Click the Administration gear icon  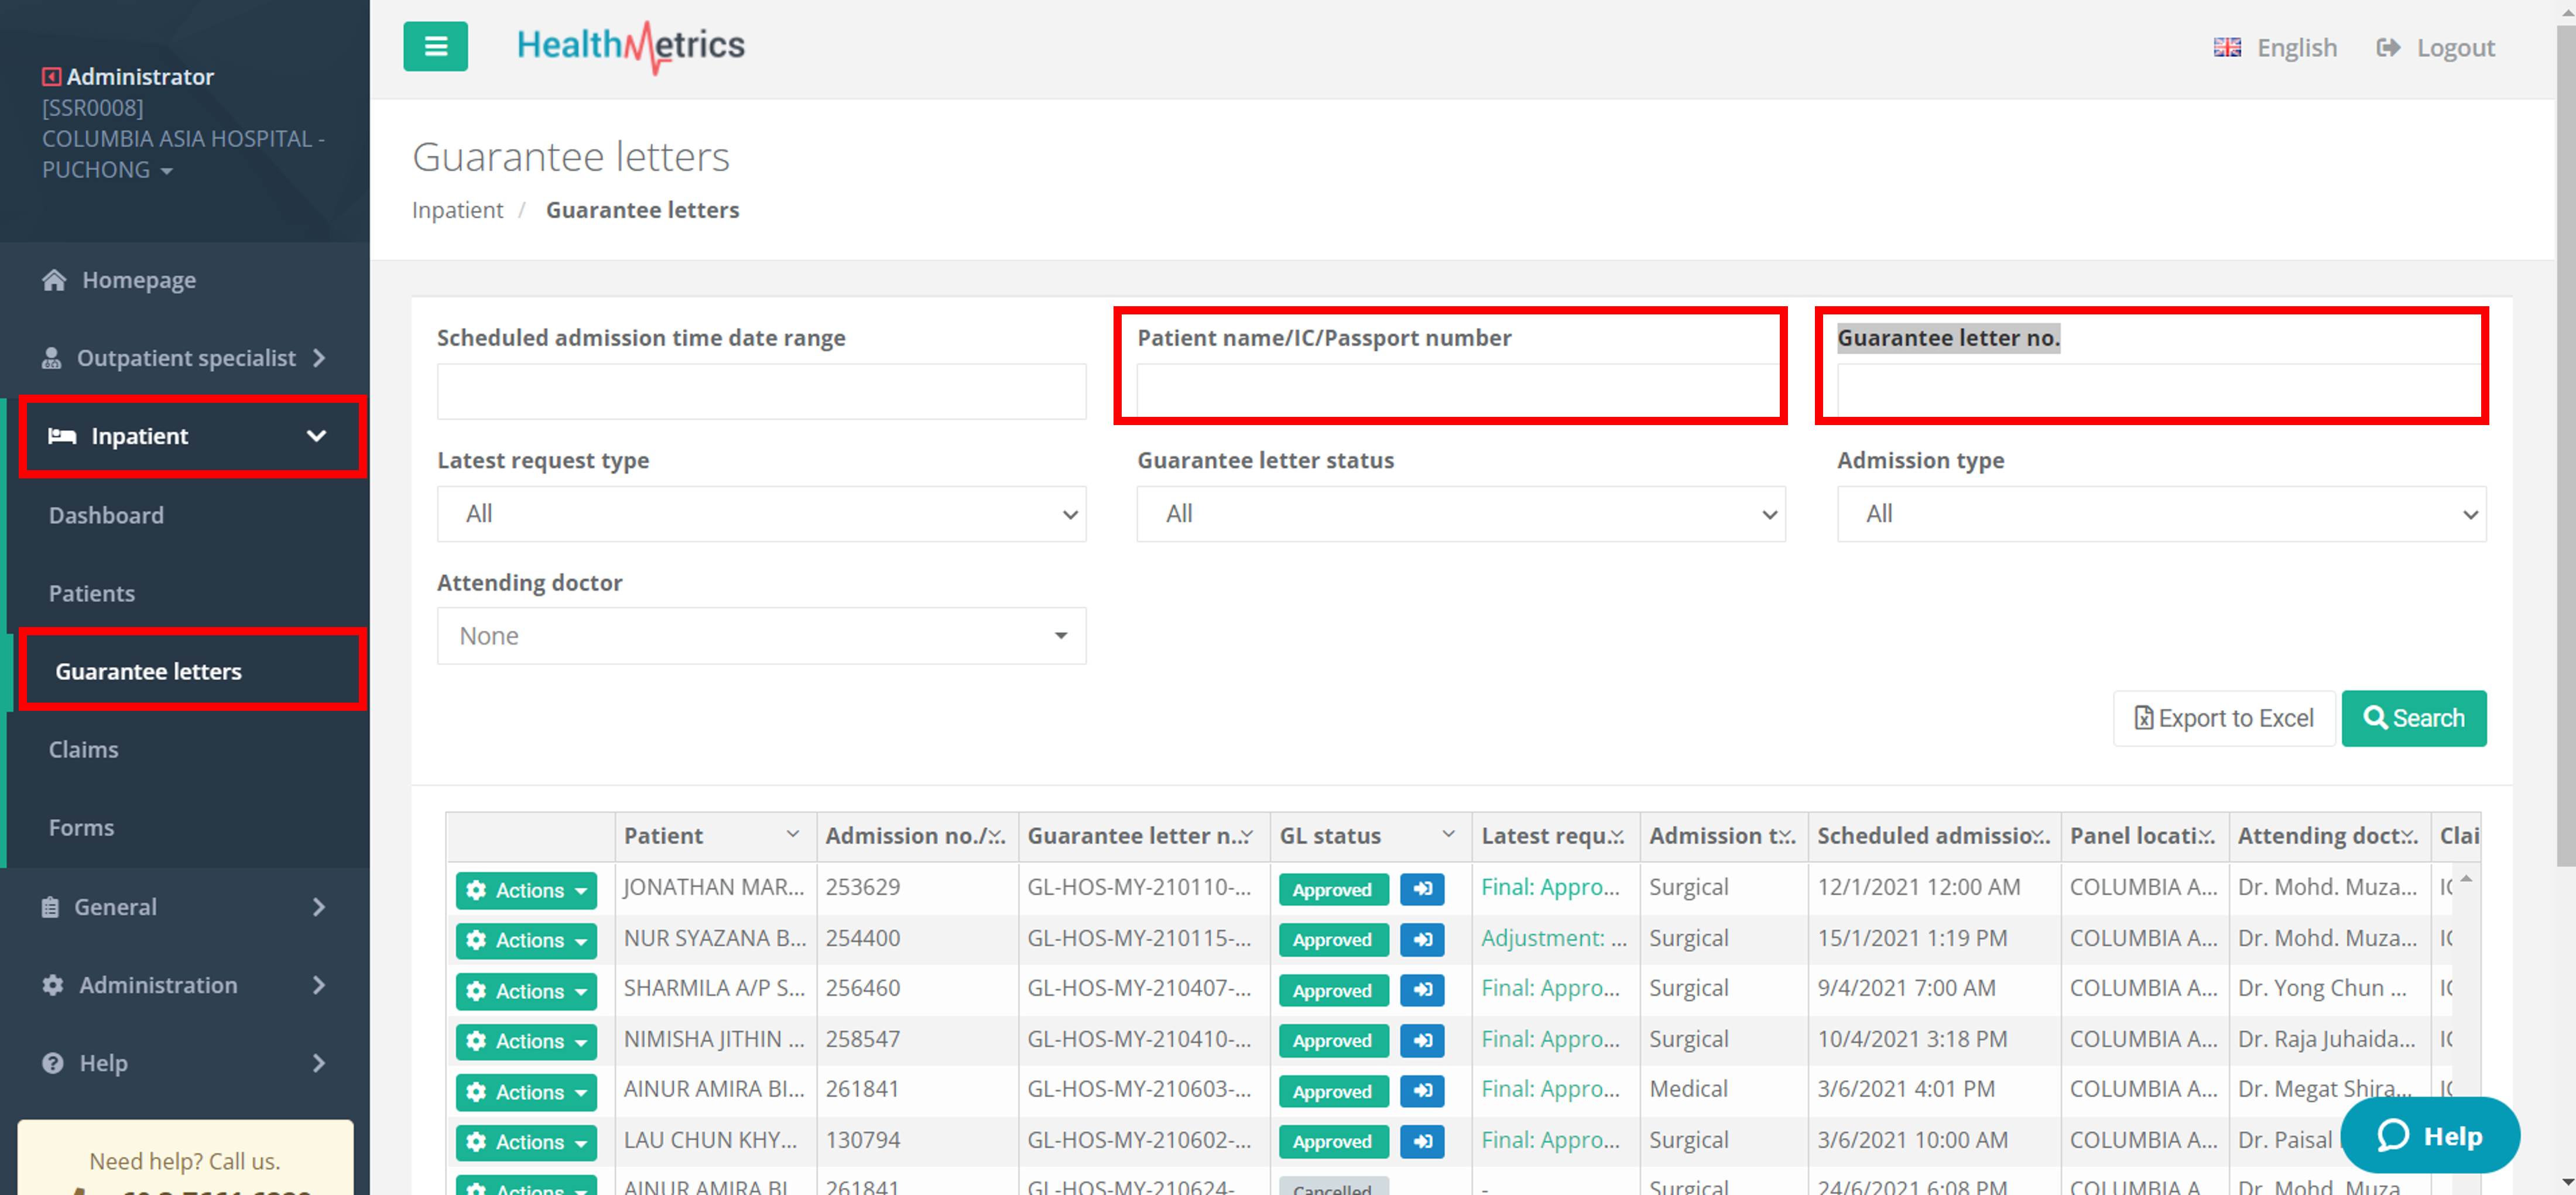tap(53, 985)
